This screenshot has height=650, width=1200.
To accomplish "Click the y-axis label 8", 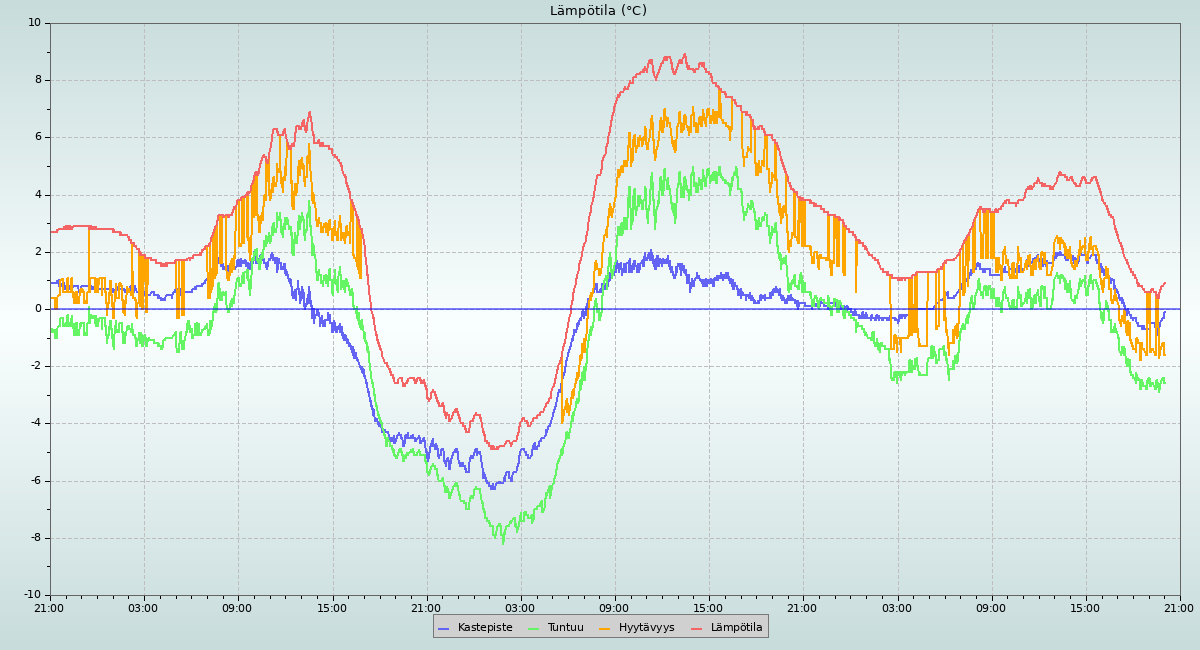I will (x=38, y=80).
